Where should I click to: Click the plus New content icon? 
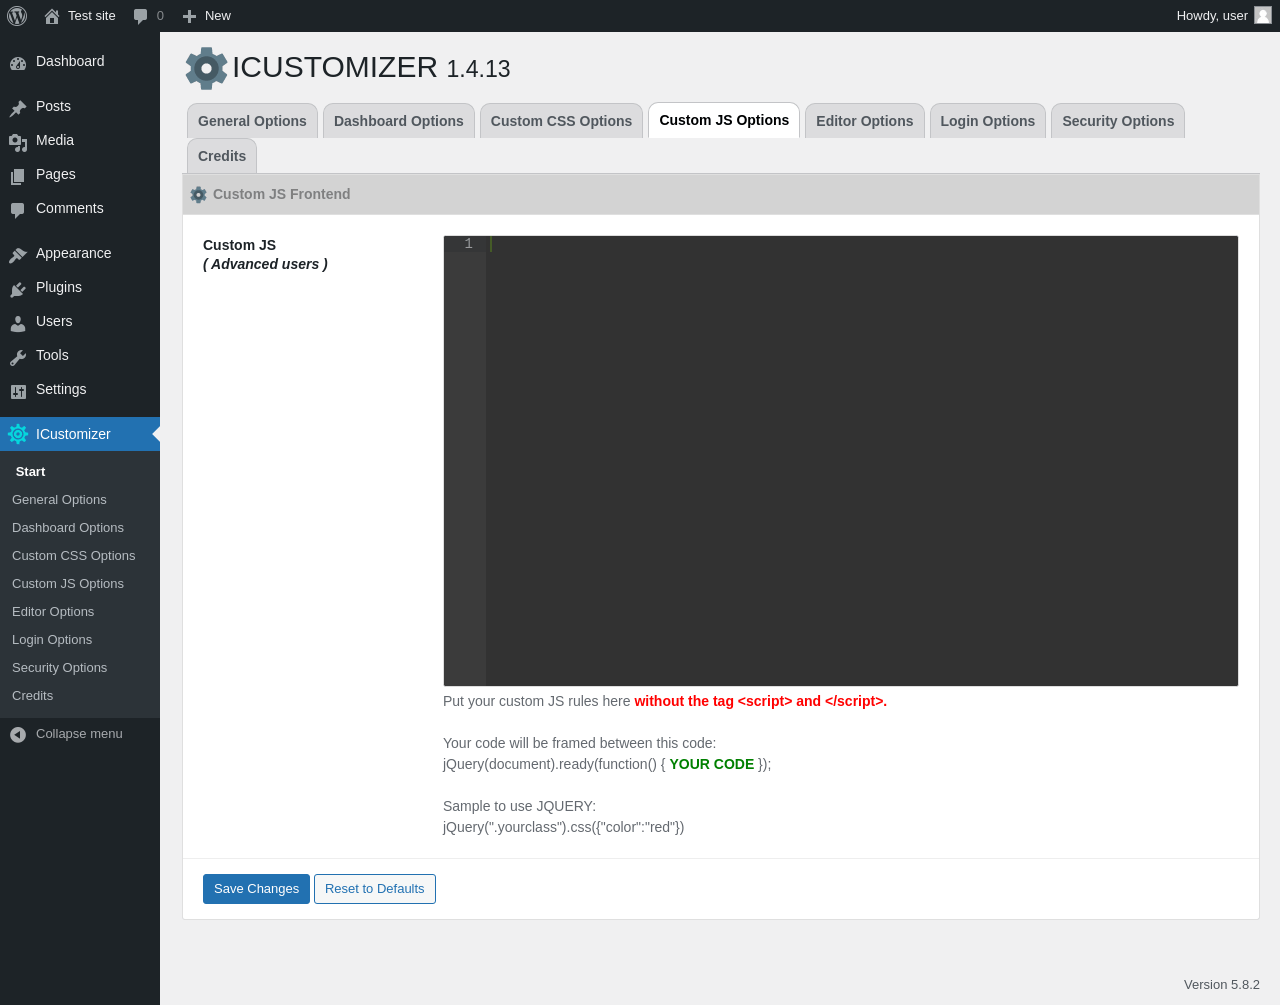(x=189, y=16)
